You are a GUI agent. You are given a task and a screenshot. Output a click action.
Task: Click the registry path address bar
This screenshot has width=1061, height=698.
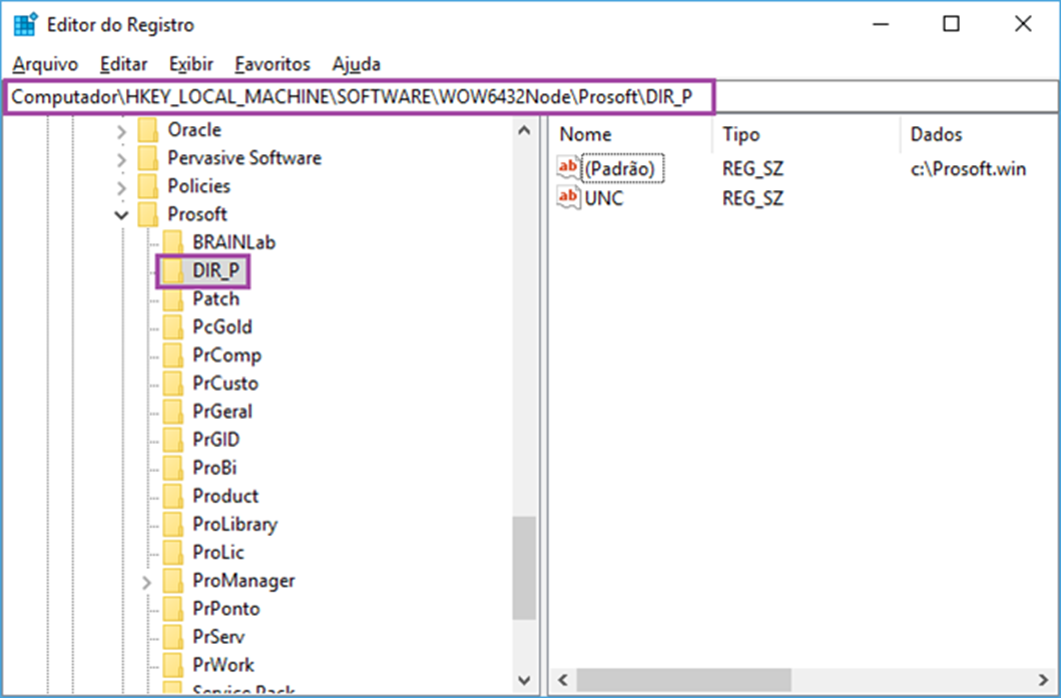point(530,97)
